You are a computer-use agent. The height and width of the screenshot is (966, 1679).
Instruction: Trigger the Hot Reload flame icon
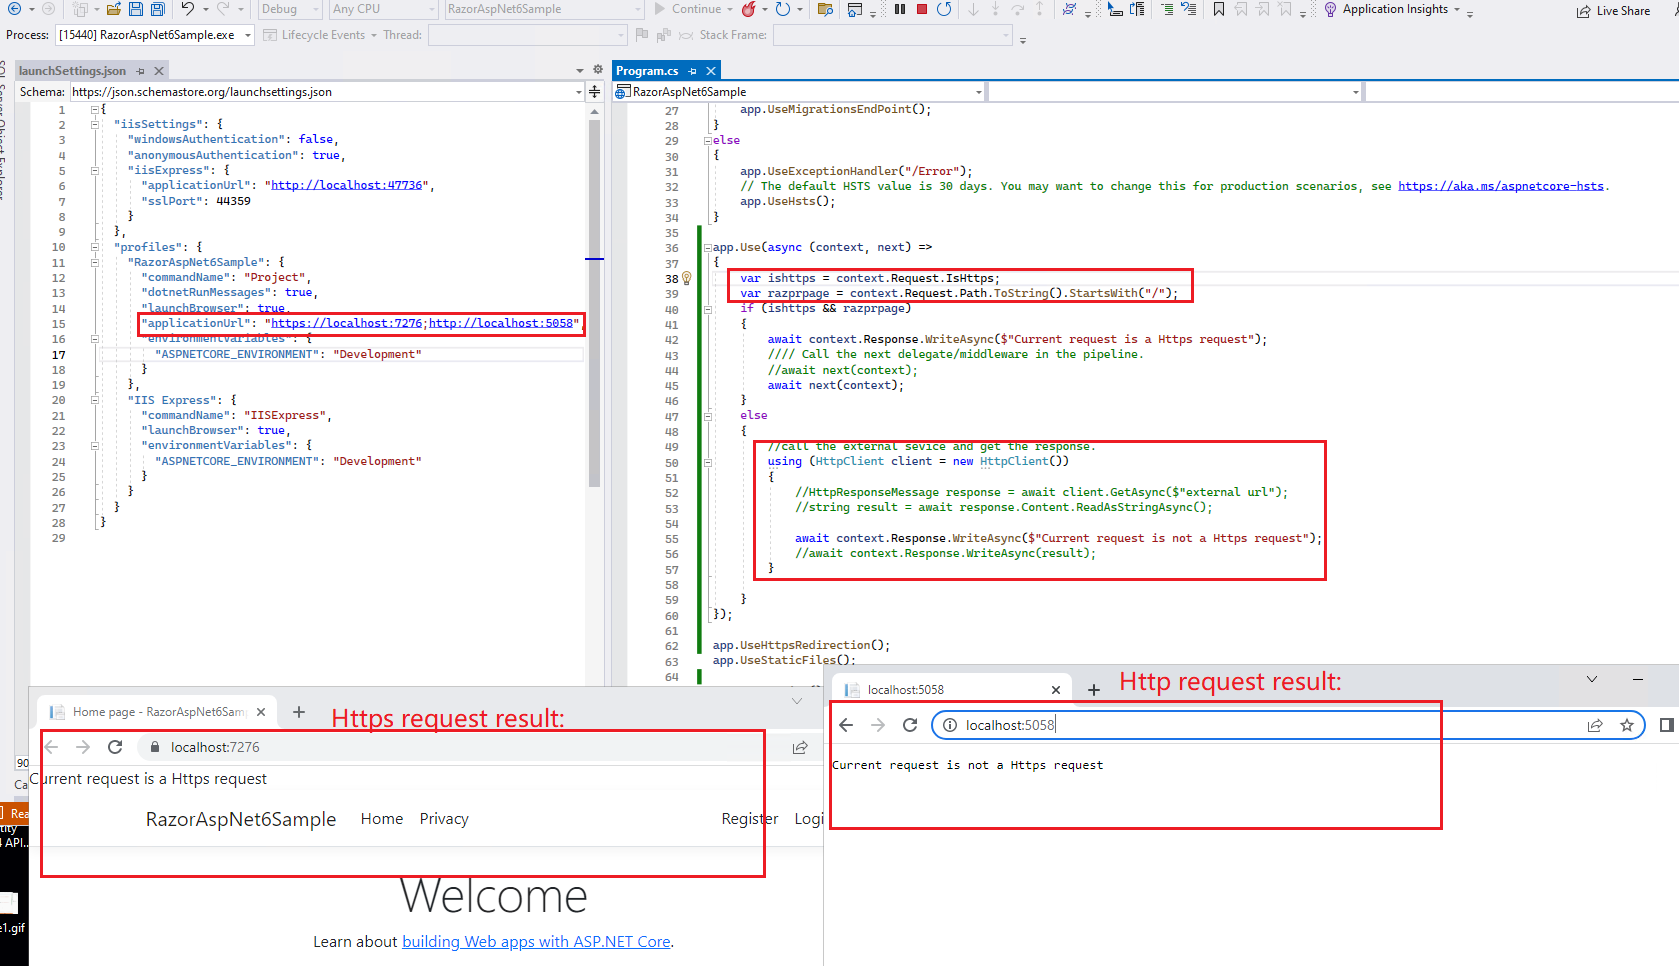click(x=750, y=10)
